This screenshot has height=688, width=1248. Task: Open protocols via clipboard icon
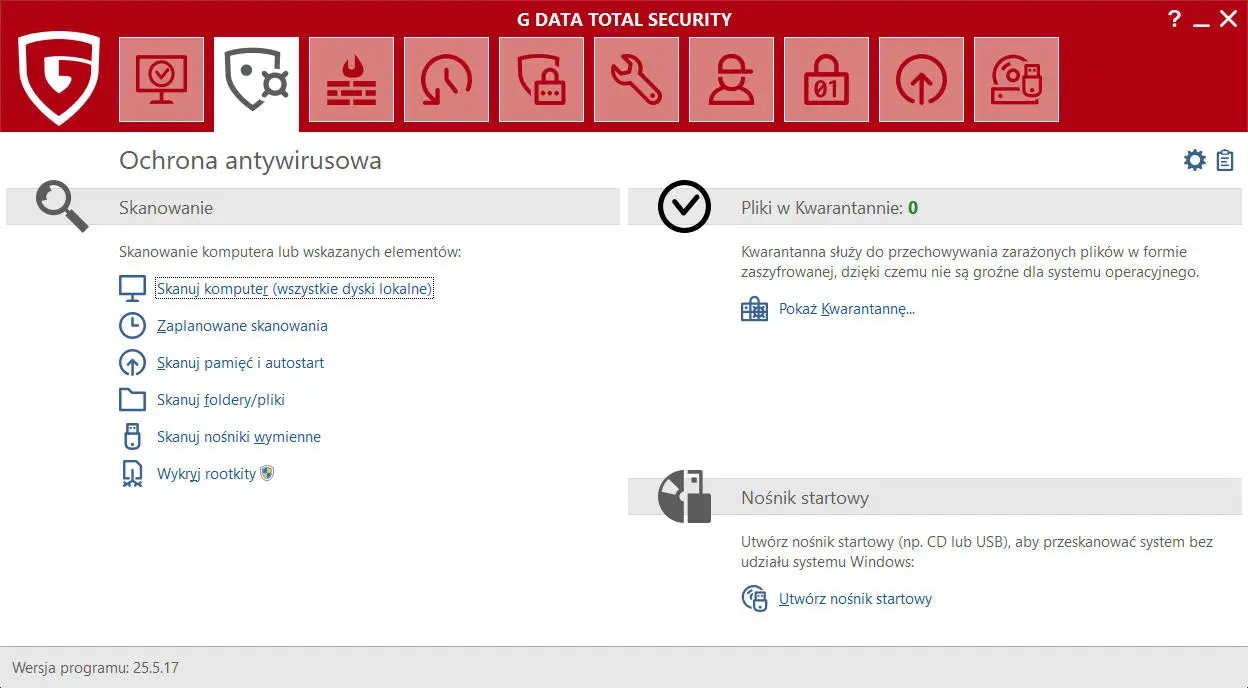click(1224, 159)
